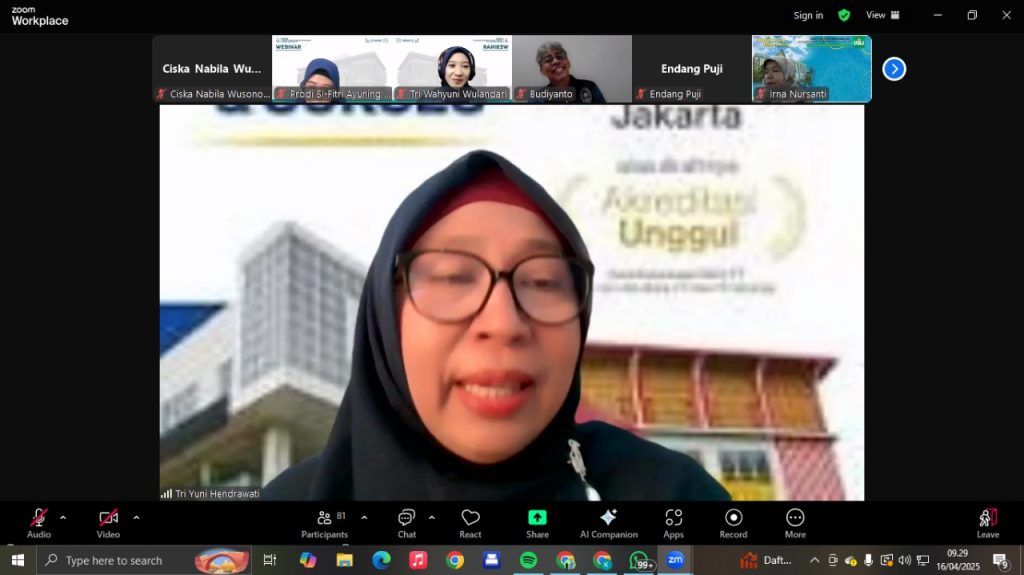
Task: Open Copilot from the taskbar
Action: (x=308, y=560)
